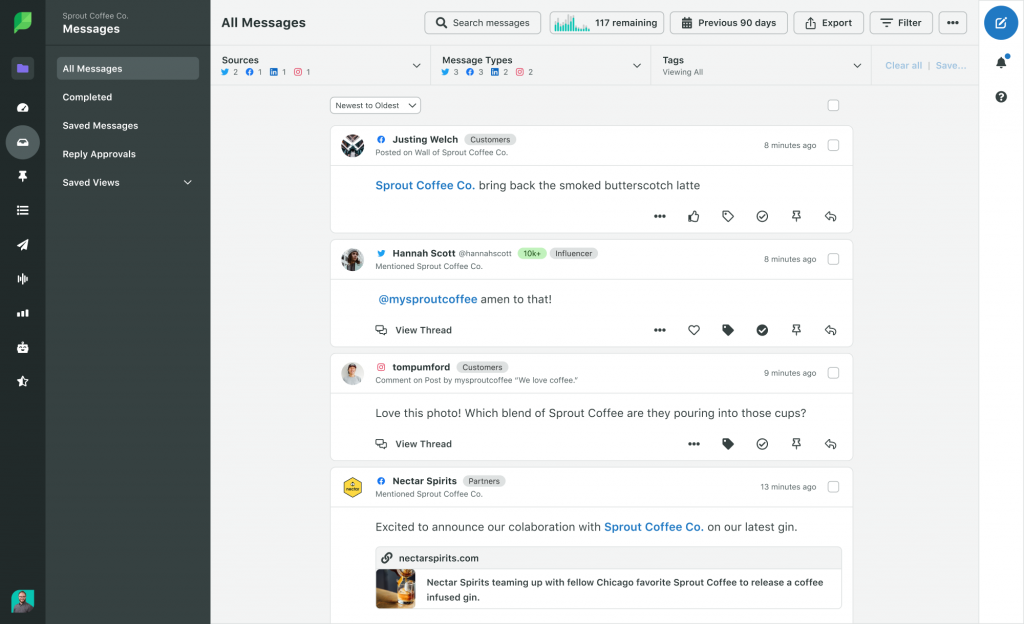The width and height of the screenshot is (1024, 624).
Task: Click Hannah Scott's Influencer tag
Action: click(573, 253)
